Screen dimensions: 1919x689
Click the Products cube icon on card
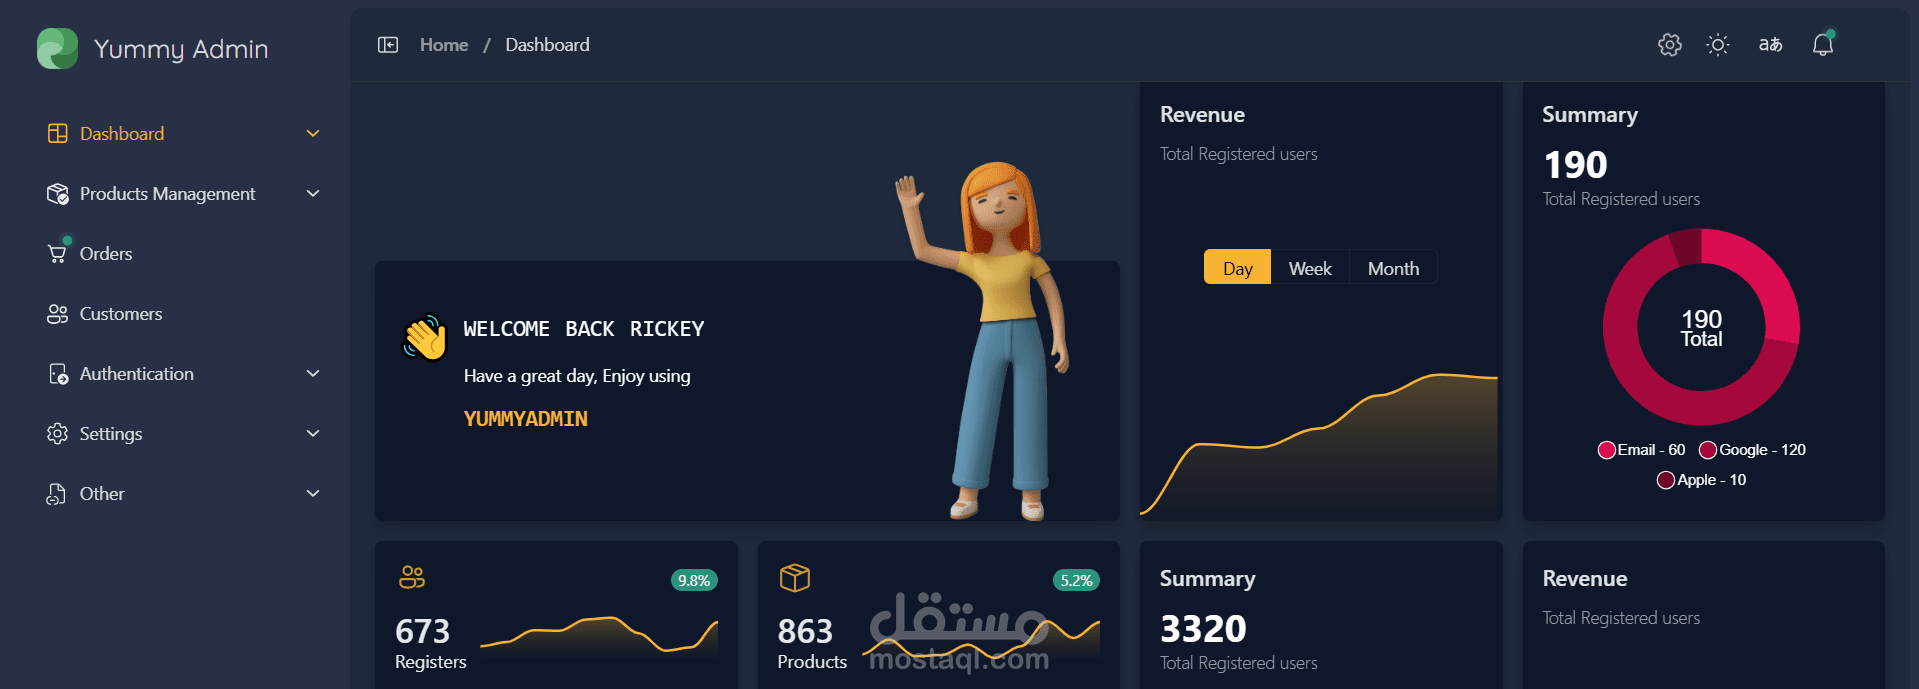(795, 577)
